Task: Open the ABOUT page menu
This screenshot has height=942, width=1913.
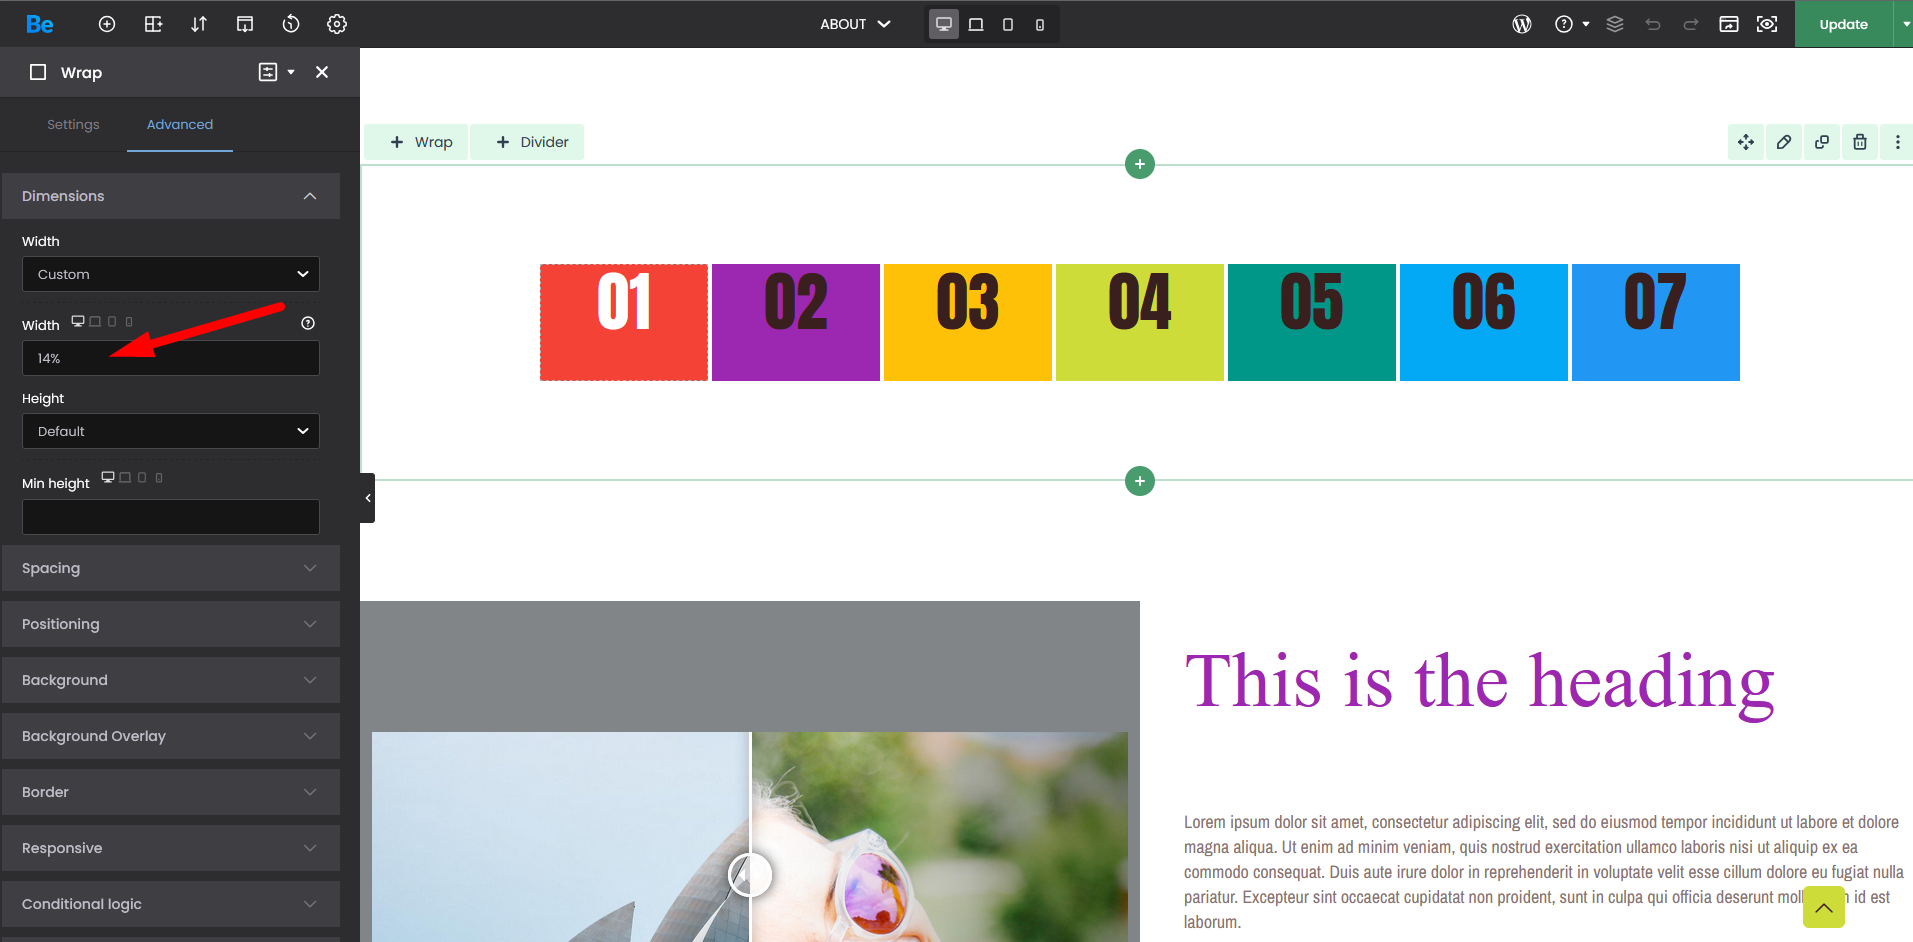Action: [855, 24]
